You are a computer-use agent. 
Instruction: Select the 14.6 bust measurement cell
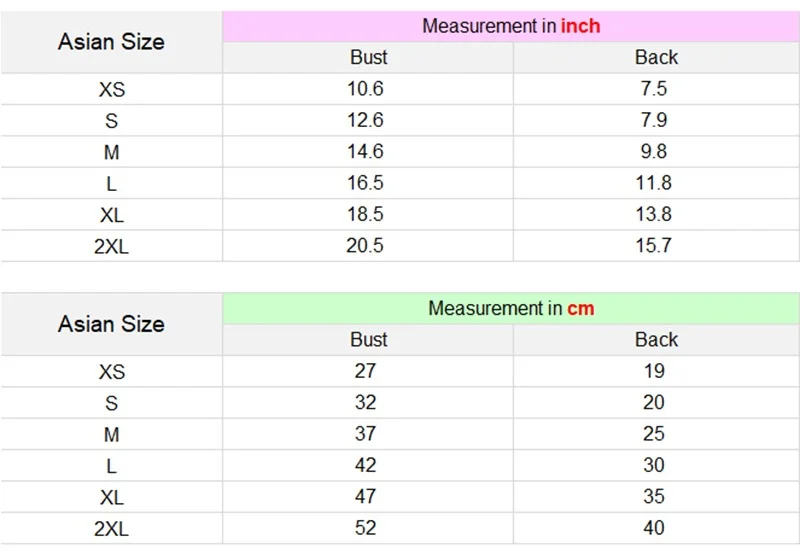365,151
